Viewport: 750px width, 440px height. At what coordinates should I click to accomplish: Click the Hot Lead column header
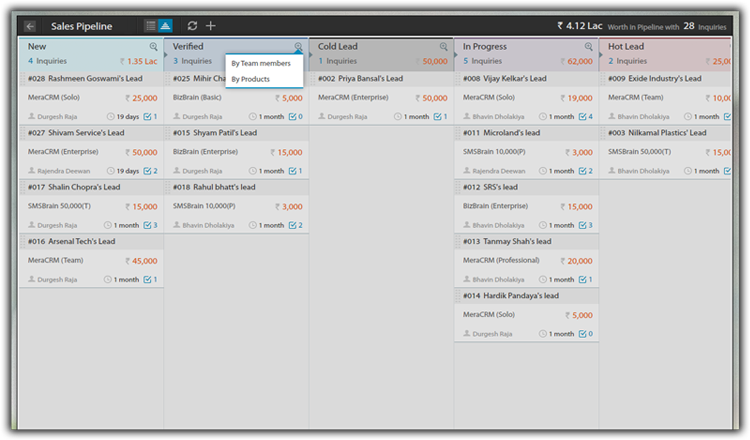pos(626,46)
